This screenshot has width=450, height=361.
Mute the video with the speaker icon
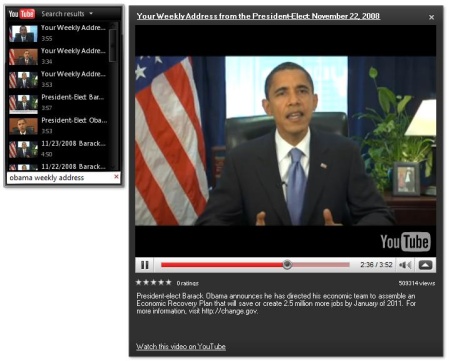[405, 265]
